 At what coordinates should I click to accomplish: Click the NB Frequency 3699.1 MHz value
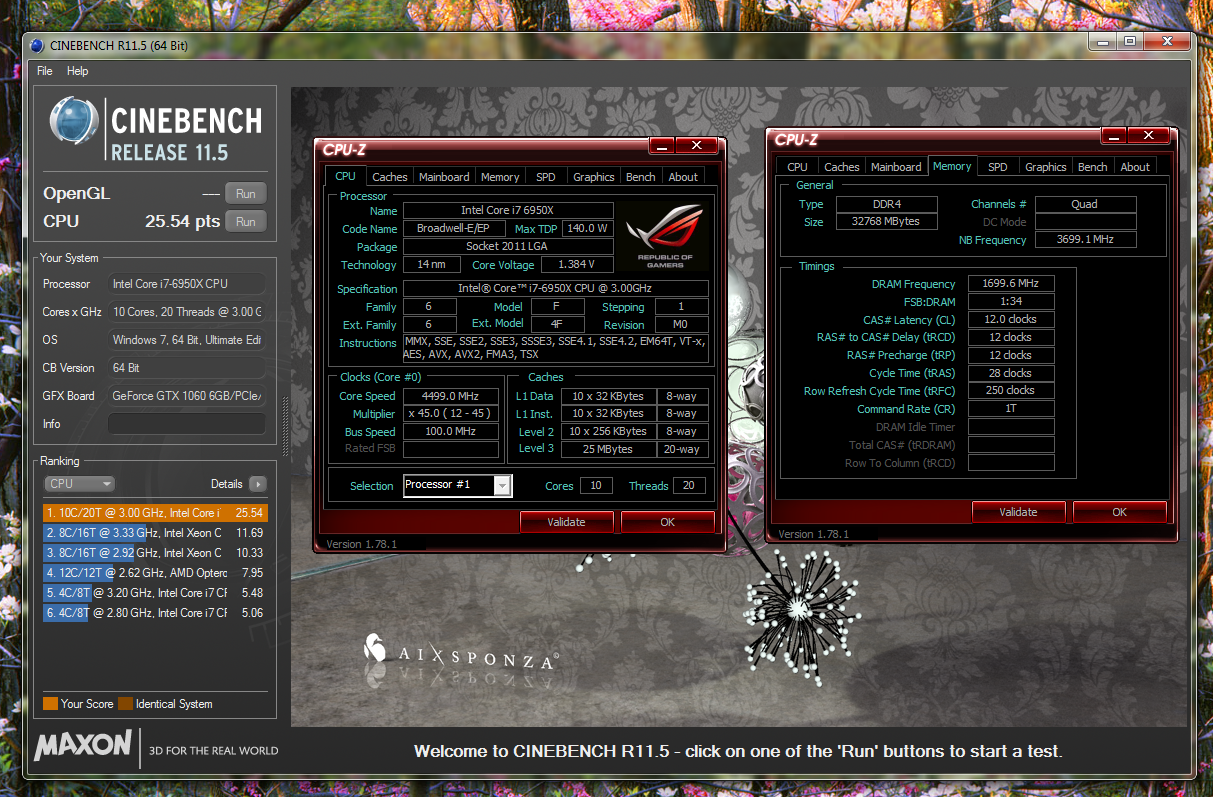pyautogui.click(x=1085, y=240)
